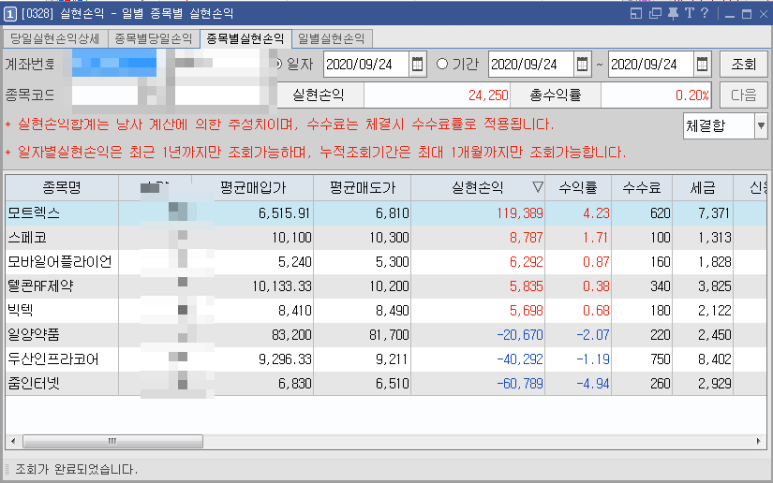
Task: Click the 일자 date field showing 2020/09/24
Action: click(x=366, y=64)
